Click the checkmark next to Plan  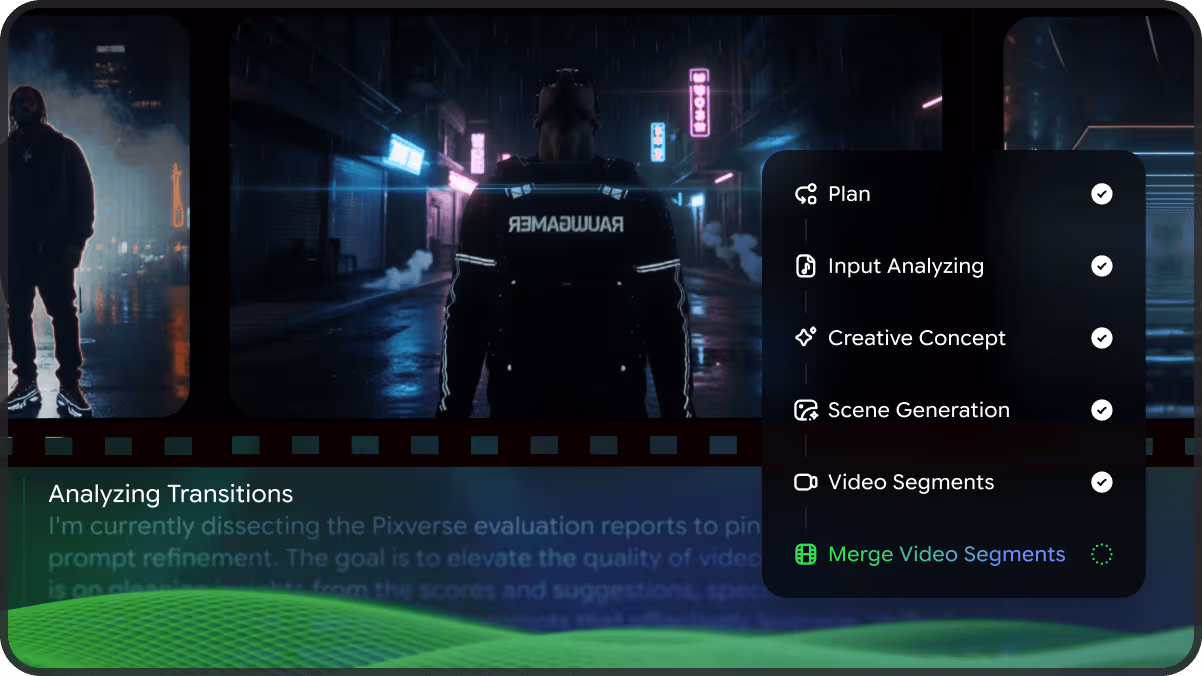point(1101,194)
